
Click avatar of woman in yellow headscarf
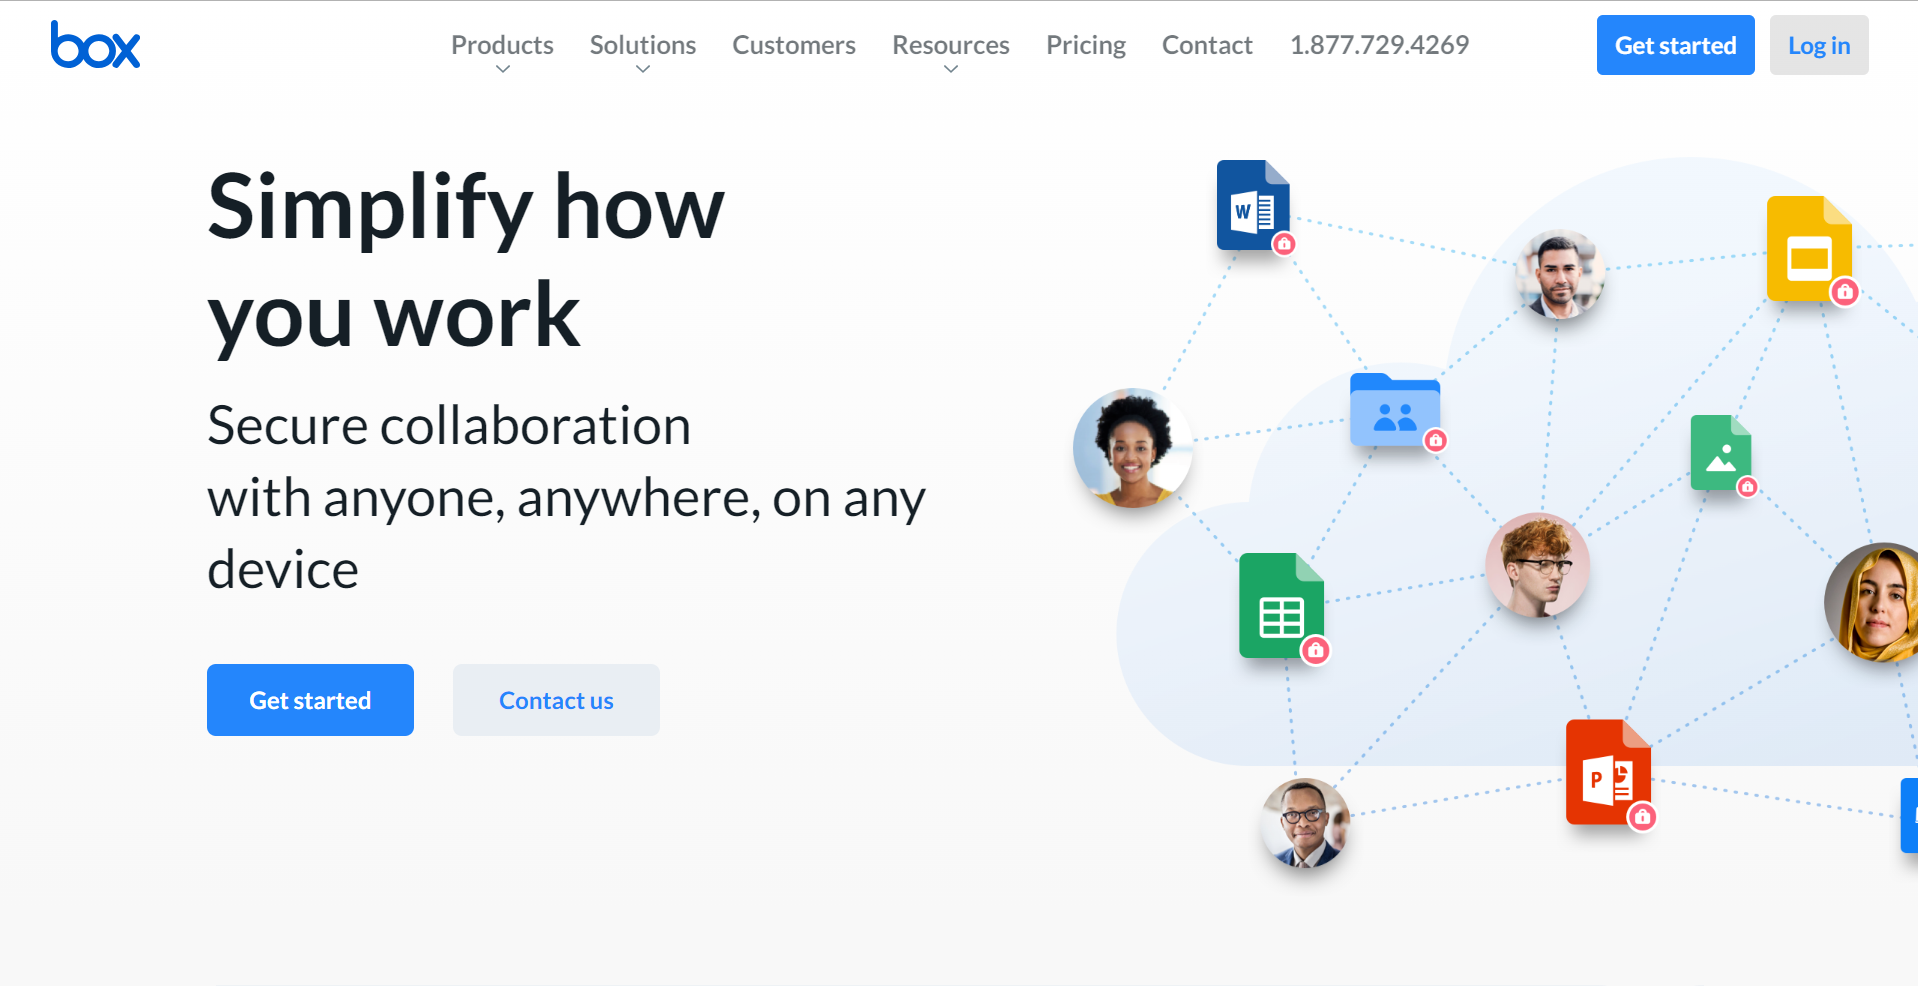coord(1872,603)
